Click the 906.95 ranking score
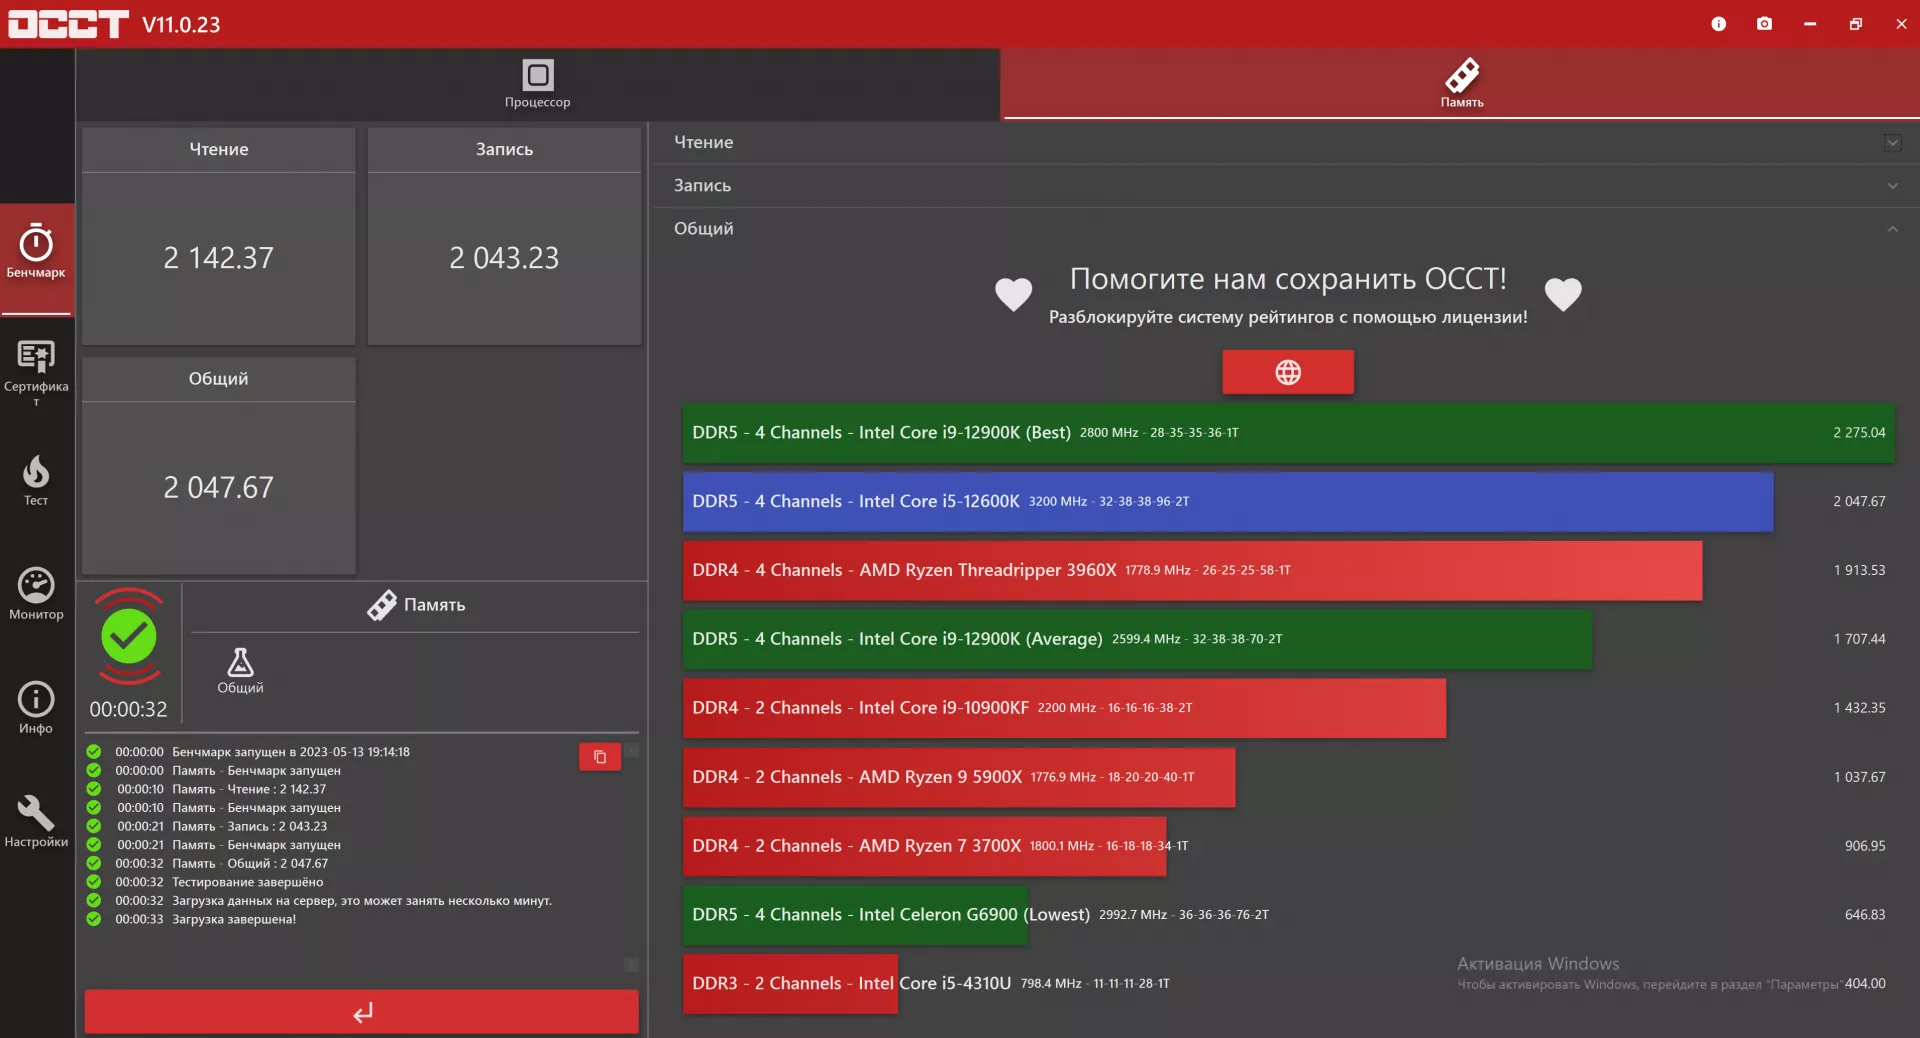1920x1038 pixels. [1865, 846]
